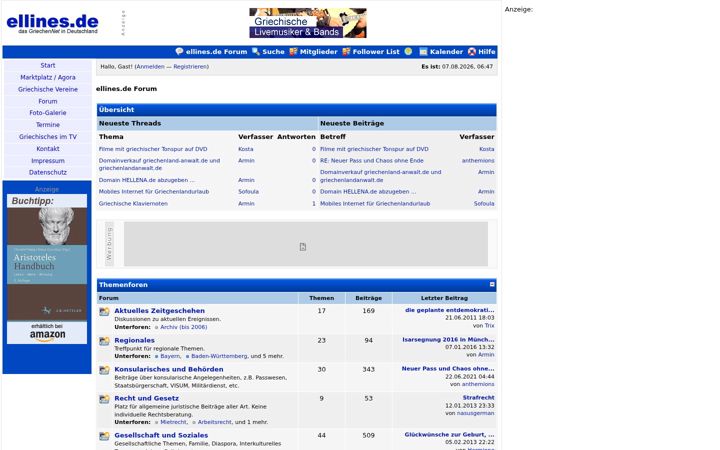Screen dimensions: 720x450
Task: Click the folder icon of Regionales forum
Action: coord(104,341)
